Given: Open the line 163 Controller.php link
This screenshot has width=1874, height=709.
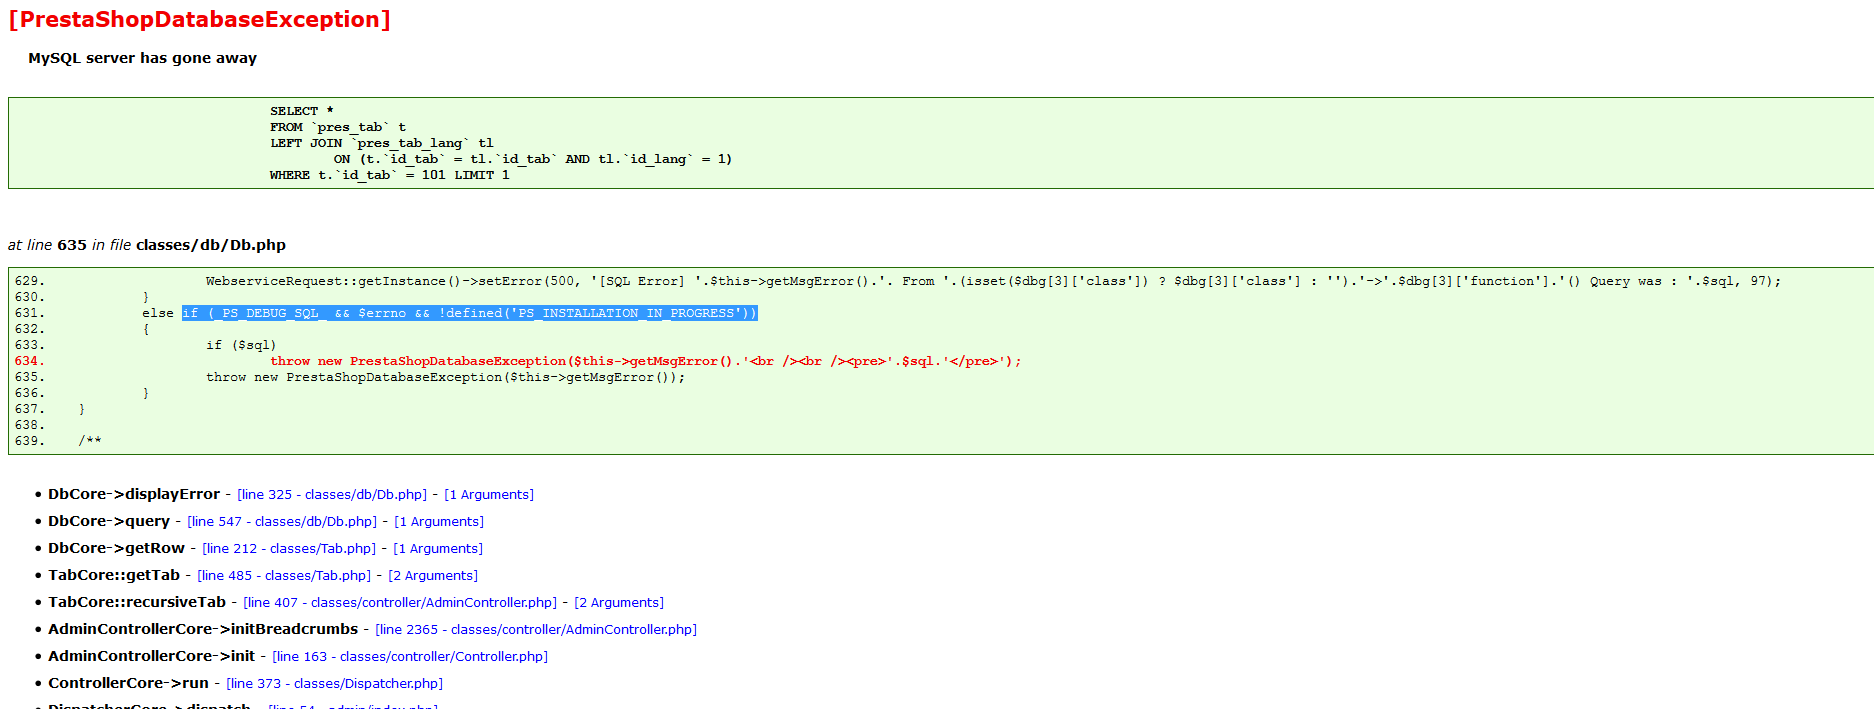Looking at the screenshot, I should click(x=410, y=657).
